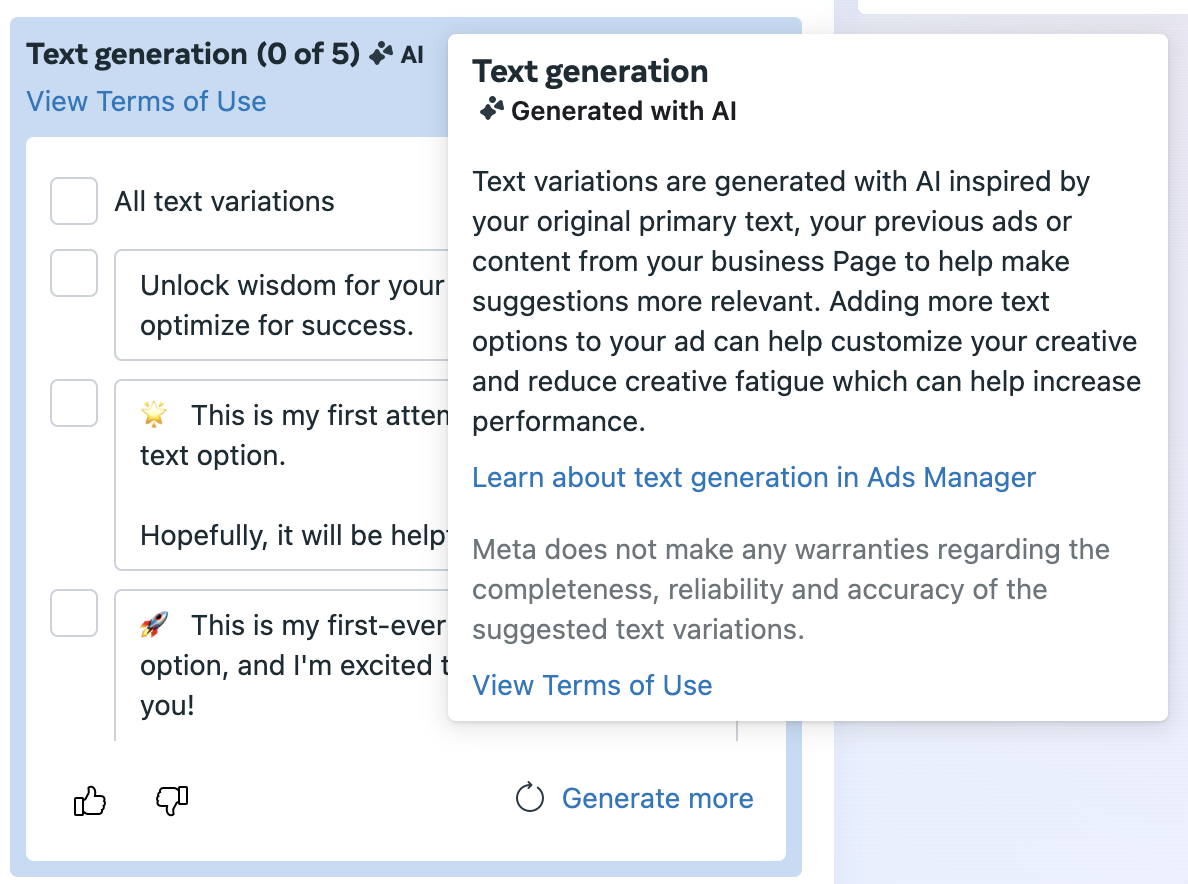Screen dimensions: 1188x884
Task: Click the Text generation (0 of 5) heading
Action: 193,55
